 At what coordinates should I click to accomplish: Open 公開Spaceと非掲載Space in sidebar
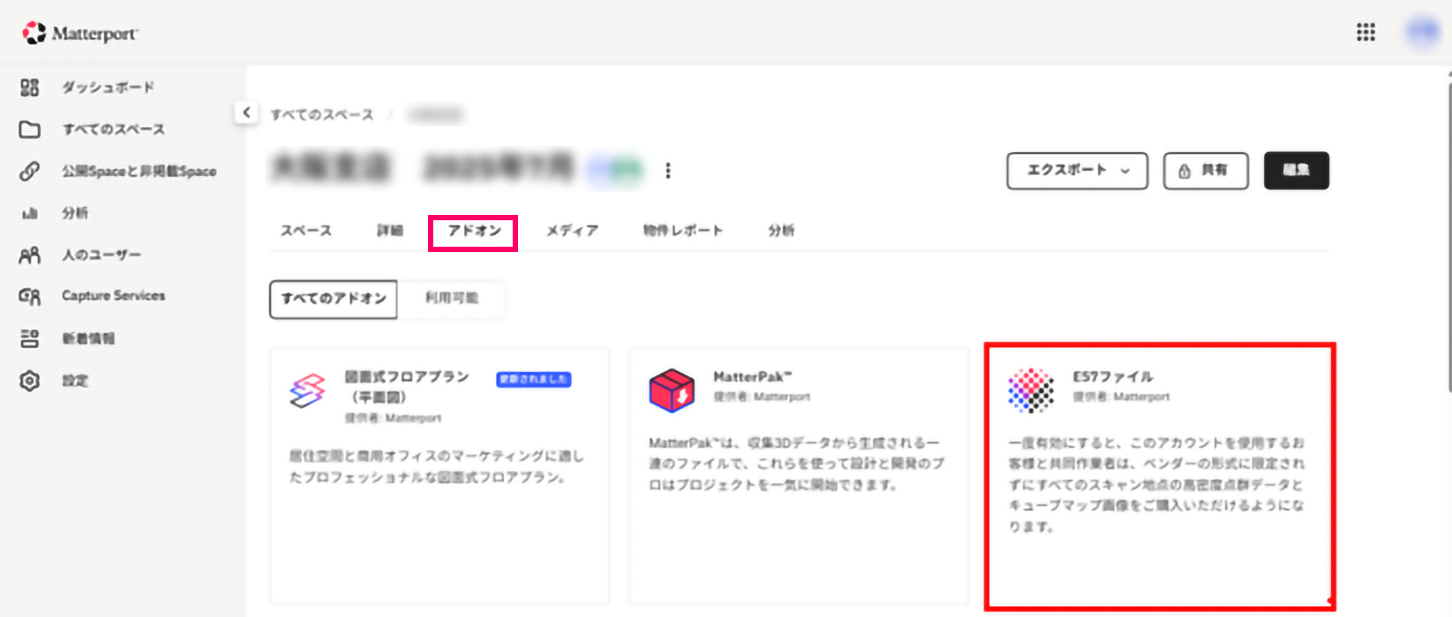(138, 171)
